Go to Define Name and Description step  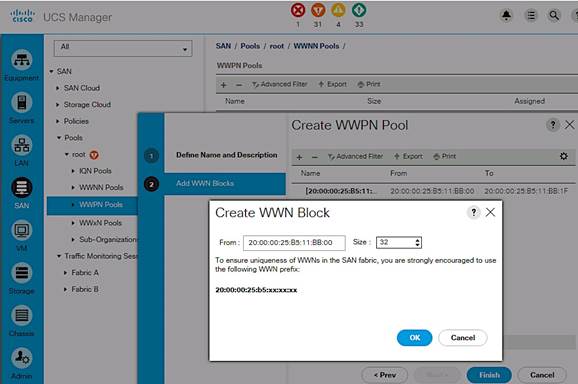(226, 155)
